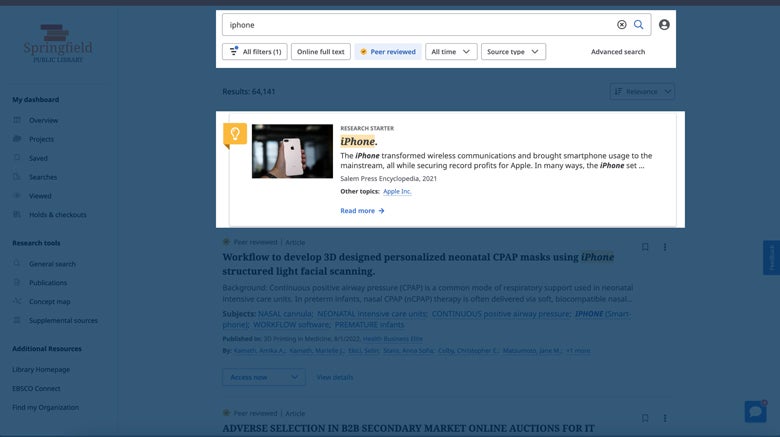The image size is (780, 437).
Task: Open the Source type dropdown
Action: click(x=513, y=52)
